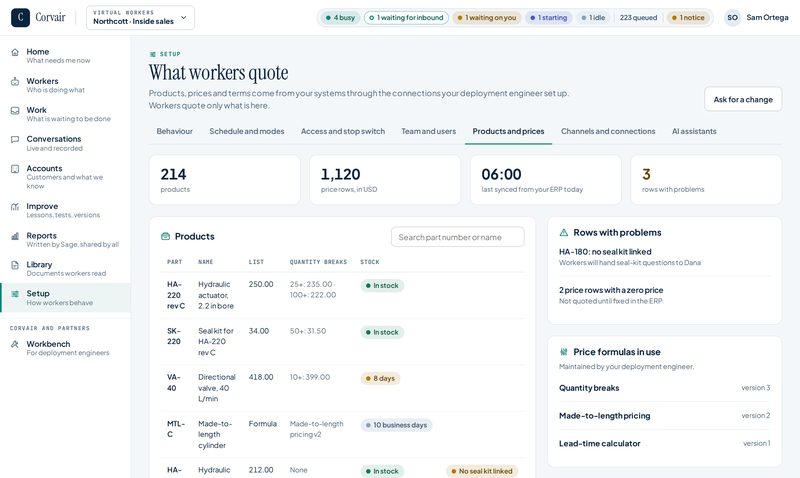Viewport: 800px width, 478px height.
Task: Open the Home sidebar icon
Action: (15, 52)
